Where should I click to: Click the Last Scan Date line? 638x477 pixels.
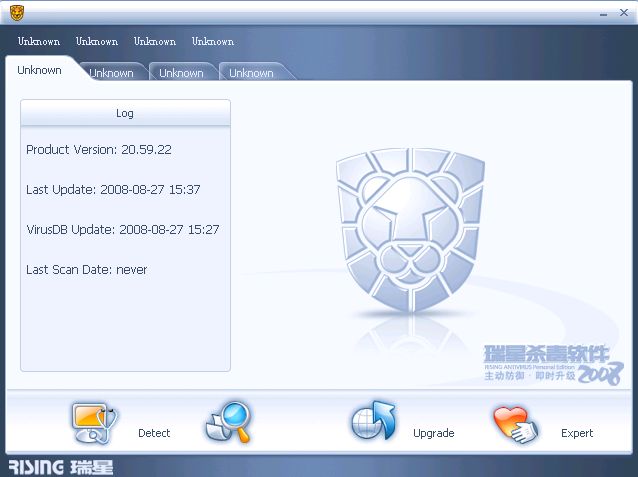point(87,270)
